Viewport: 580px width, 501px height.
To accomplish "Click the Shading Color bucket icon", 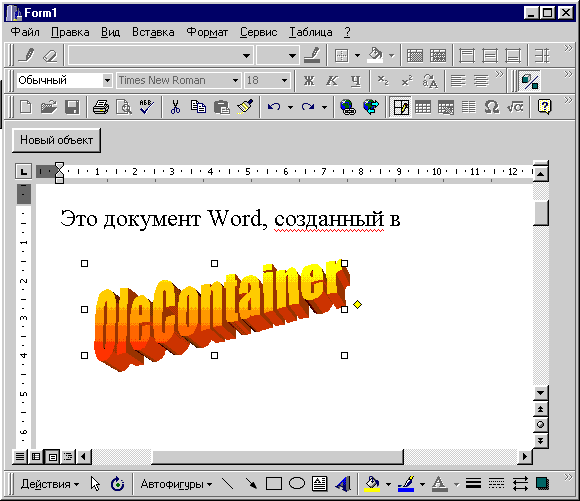I will coord(375,55).
